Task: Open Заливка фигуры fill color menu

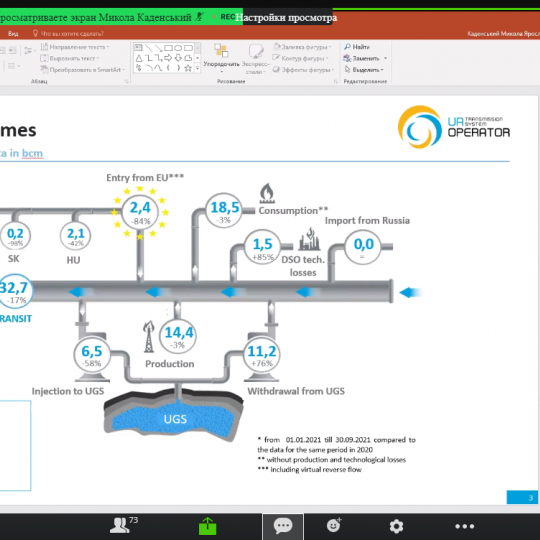Action: click(x=302, y=46)
